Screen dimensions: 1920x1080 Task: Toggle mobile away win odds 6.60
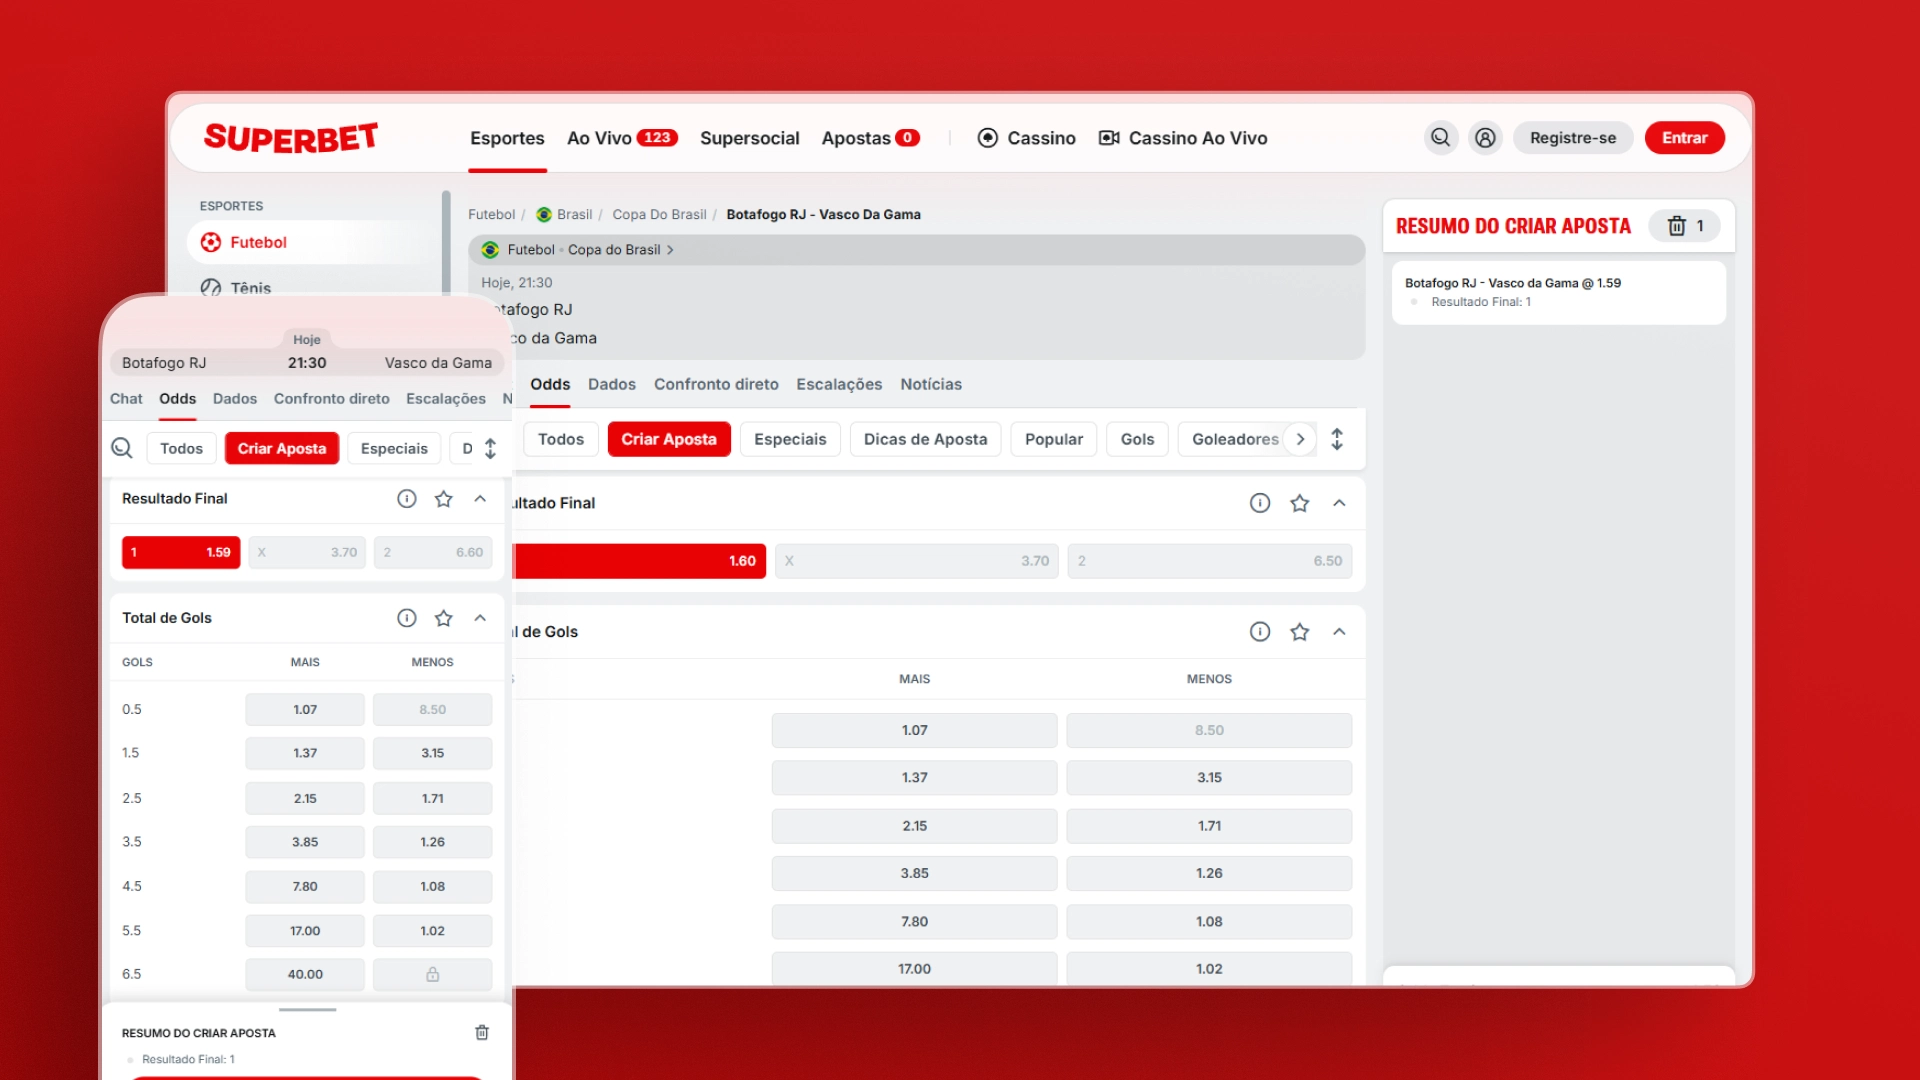point(433,552)
